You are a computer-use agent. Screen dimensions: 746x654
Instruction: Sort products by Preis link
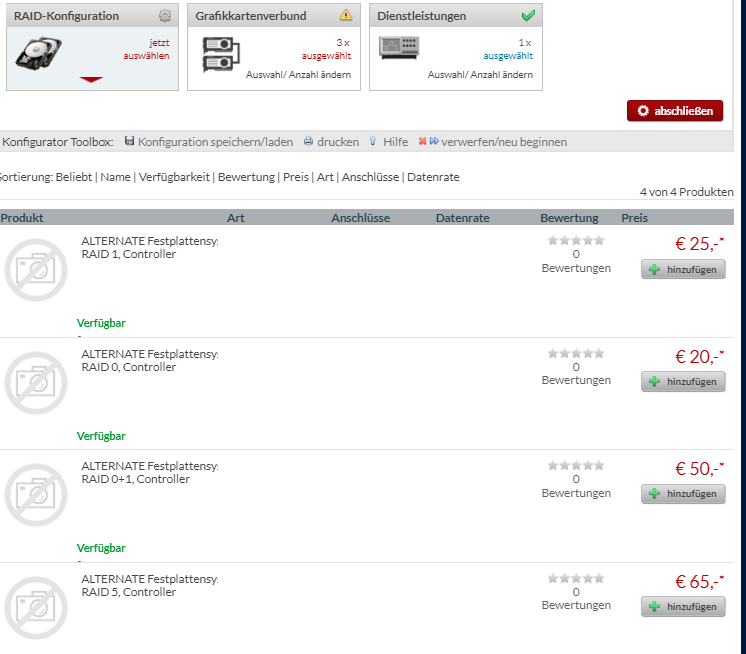pyautogui.click(x=295, y=177)
